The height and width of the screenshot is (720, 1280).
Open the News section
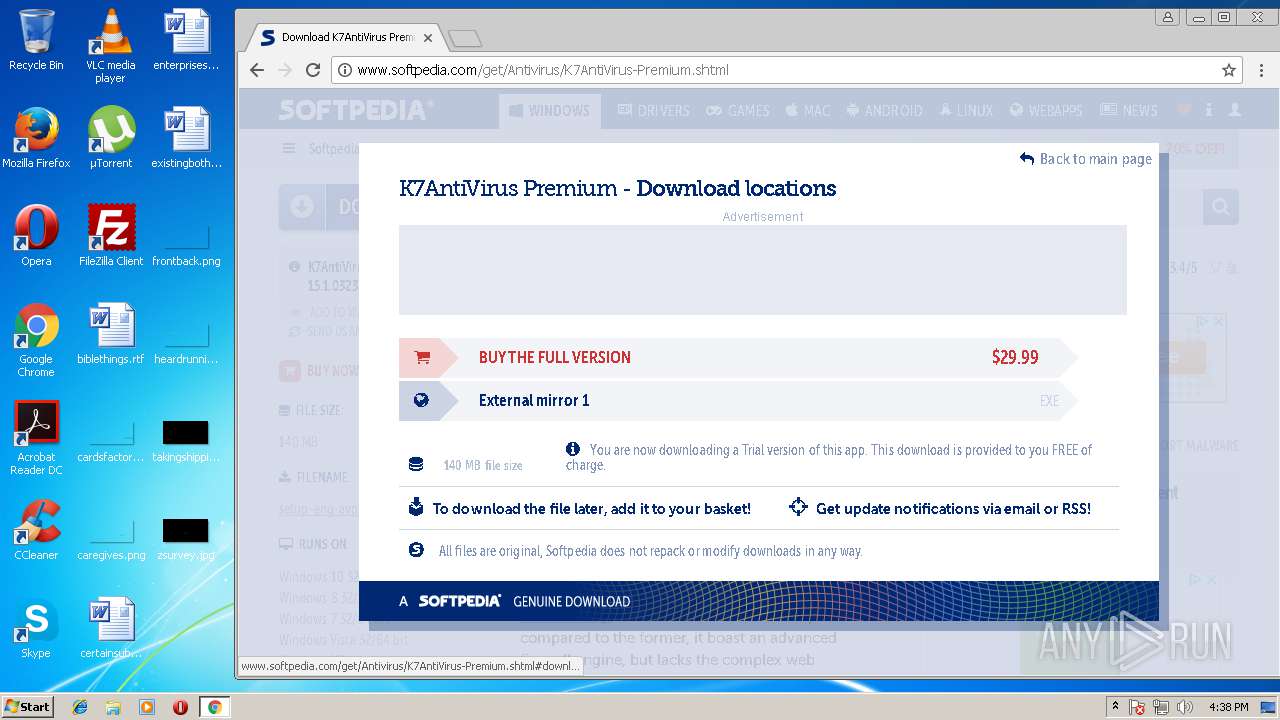pyautogui.click(x=1129, y=110)
